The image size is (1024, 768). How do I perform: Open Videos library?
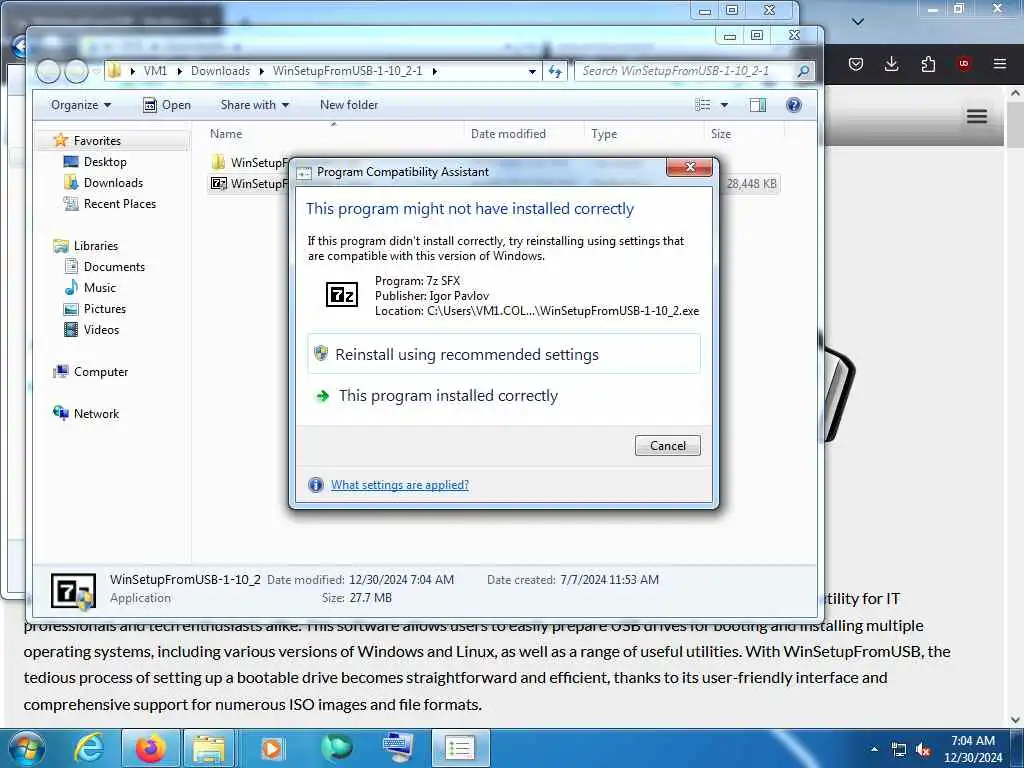[x=101, y=329]
